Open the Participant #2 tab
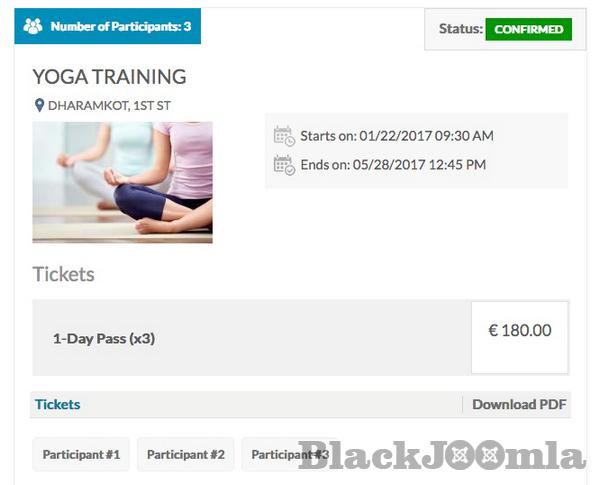Screen dimensions: 600x485 click(186, 454)
